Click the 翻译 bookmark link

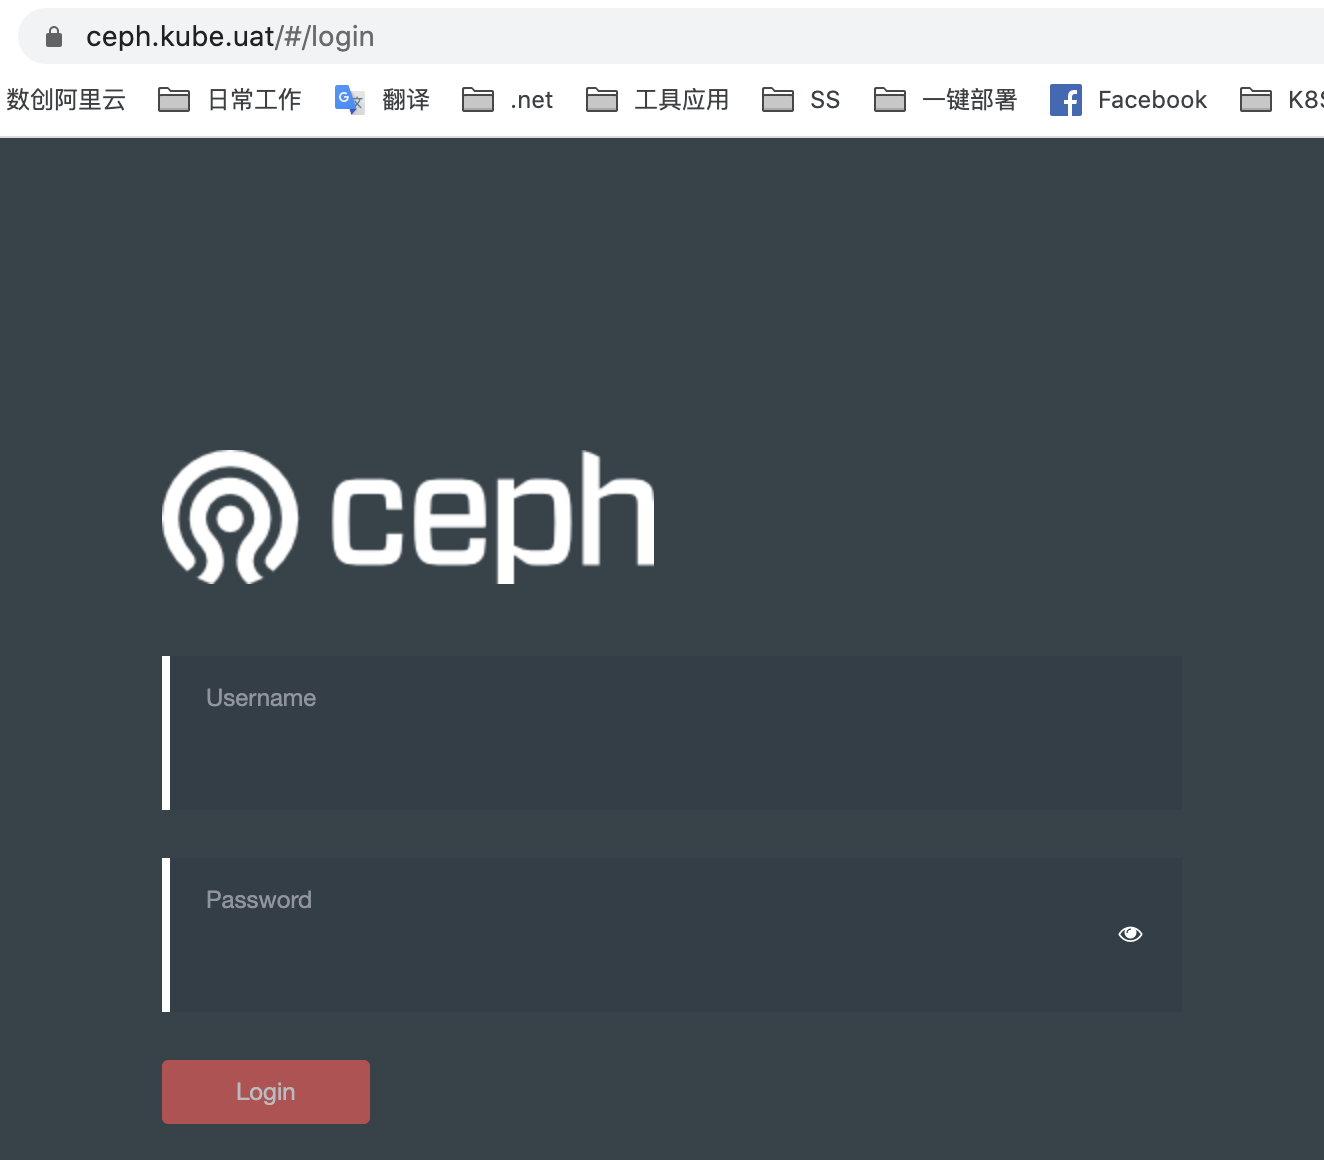click(406, 99)
